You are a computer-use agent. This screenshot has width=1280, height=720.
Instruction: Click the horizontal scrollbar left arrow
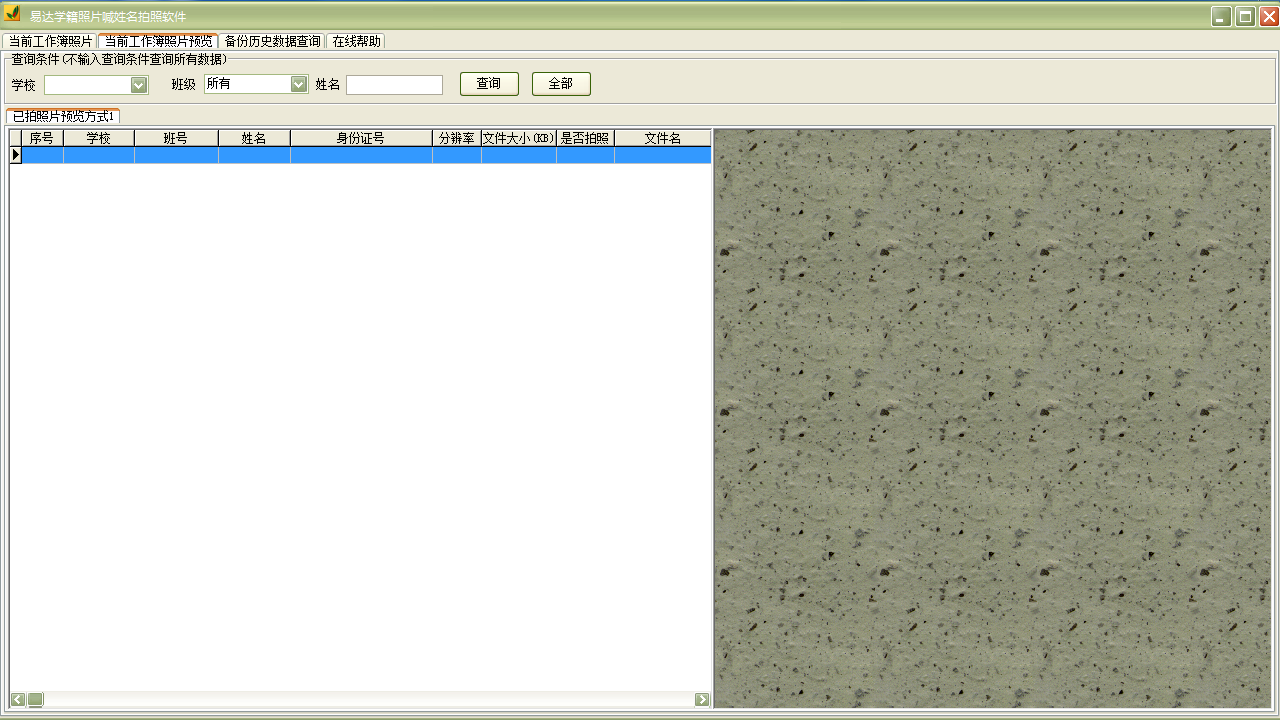(x=18, y=699)
